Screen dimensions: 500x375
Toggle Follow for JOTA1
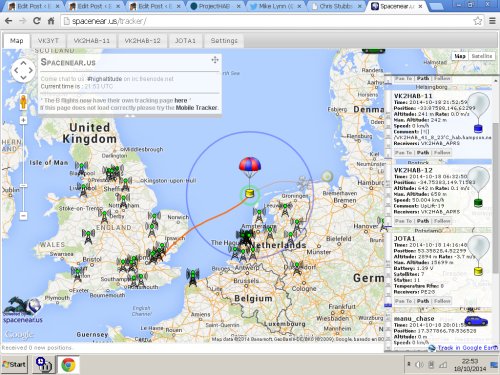coord(442,301)
